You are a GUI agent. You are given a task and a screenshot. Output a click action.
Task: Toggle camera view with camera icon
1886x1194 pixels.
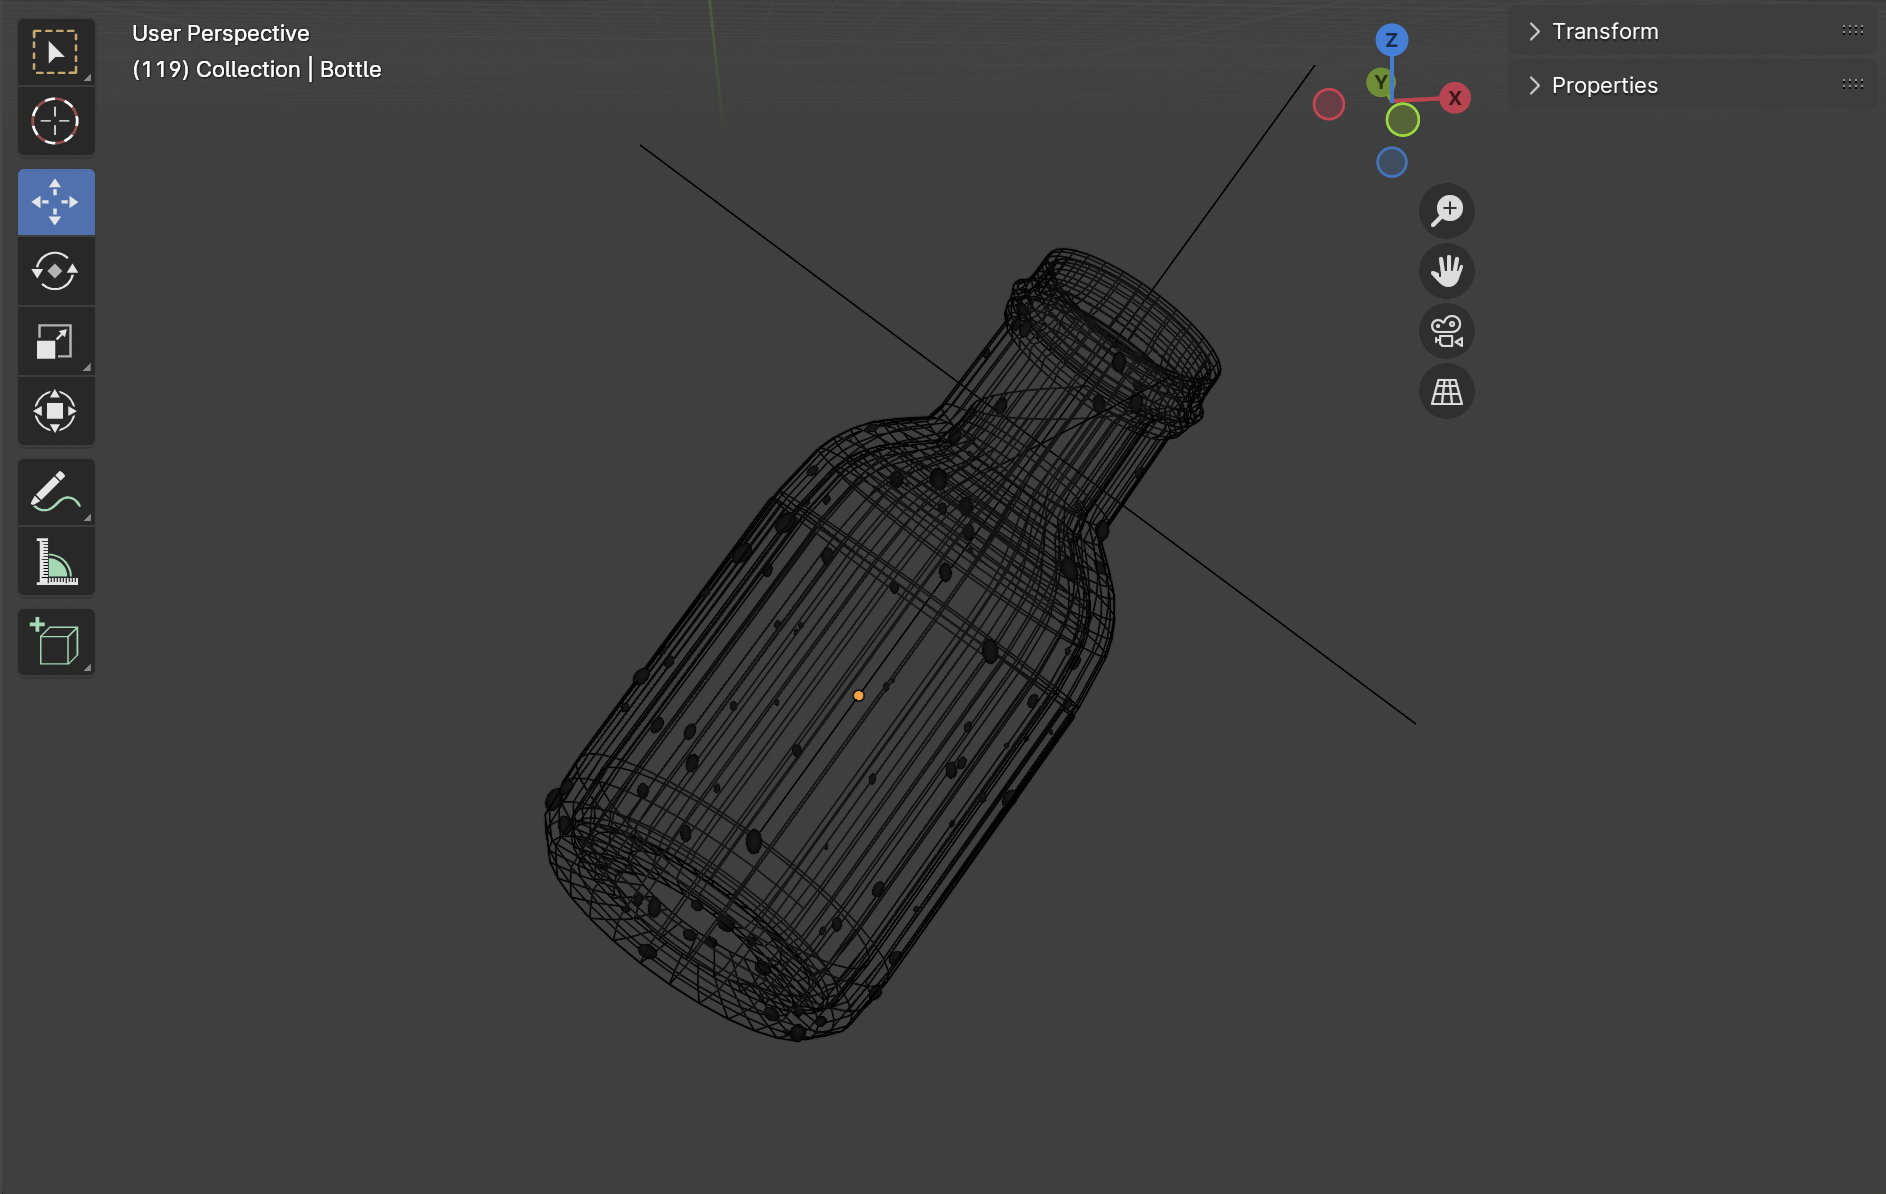pyautogui.click(x=1446, y=331)
